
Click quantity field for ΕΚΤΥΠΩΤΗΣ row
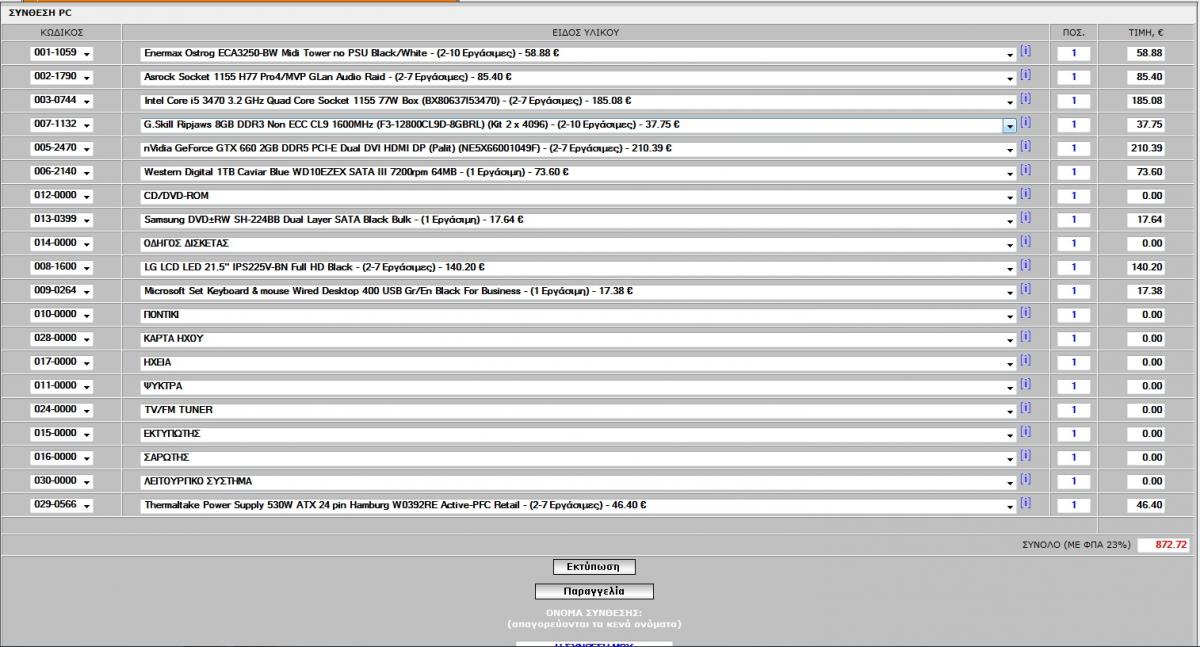tap(1074, 433)
